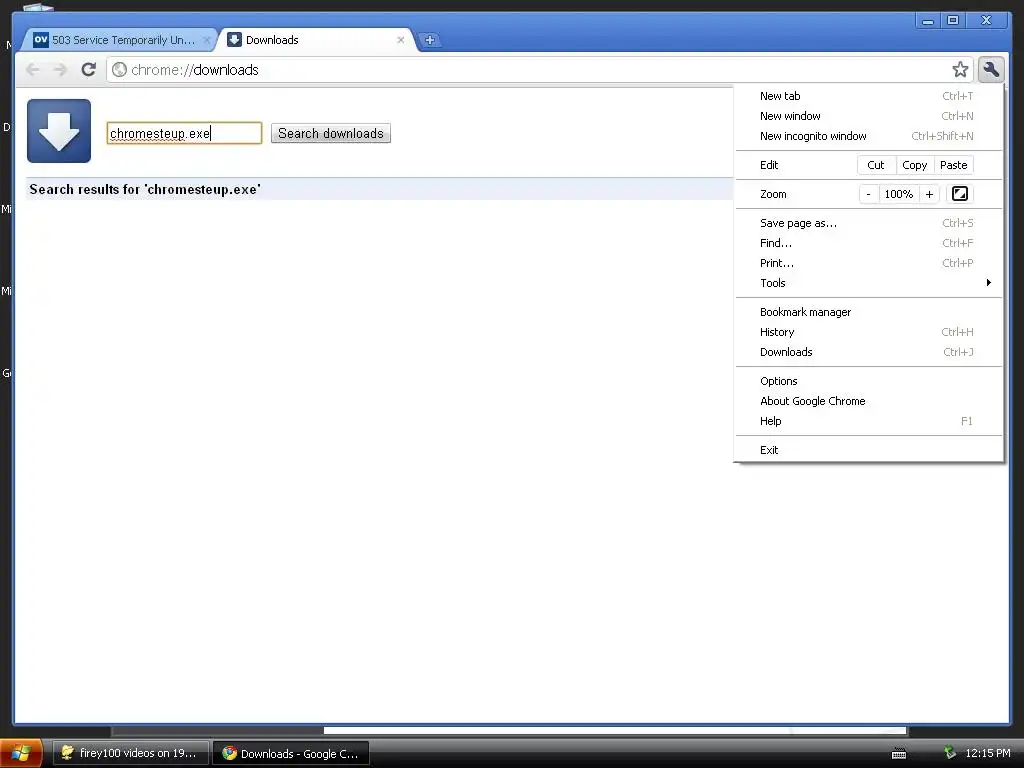Open a New incognito window
This screenshot has width=1024, height=768.
868,136
